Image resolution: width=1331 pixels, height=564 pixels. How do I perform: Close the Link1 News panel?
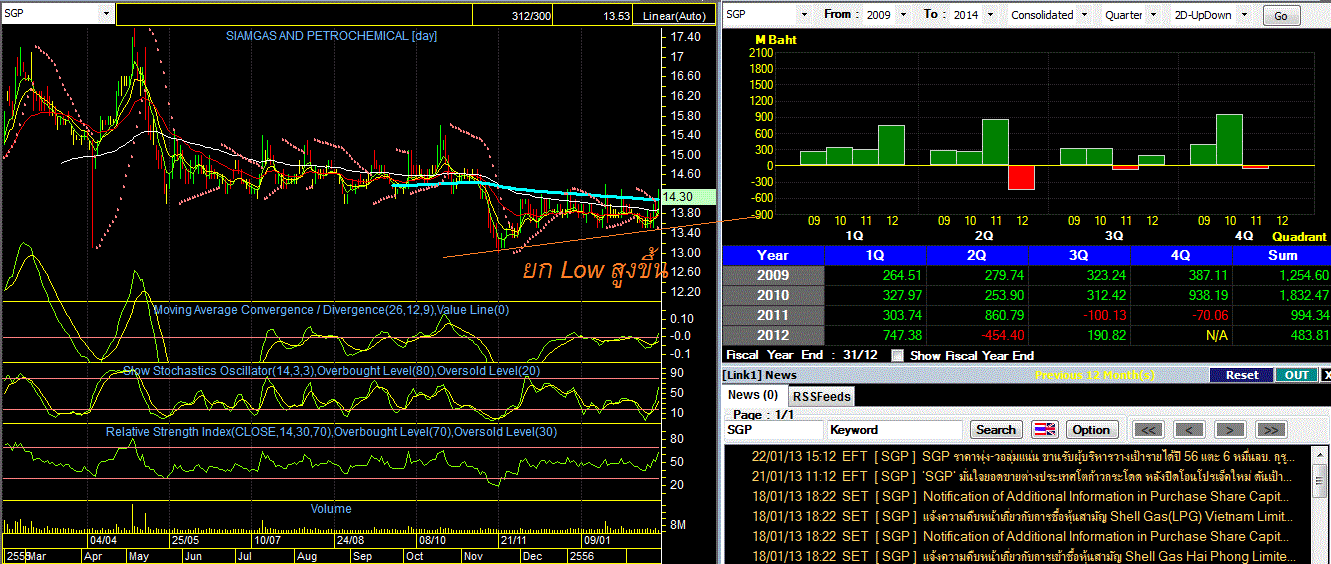1326,375
